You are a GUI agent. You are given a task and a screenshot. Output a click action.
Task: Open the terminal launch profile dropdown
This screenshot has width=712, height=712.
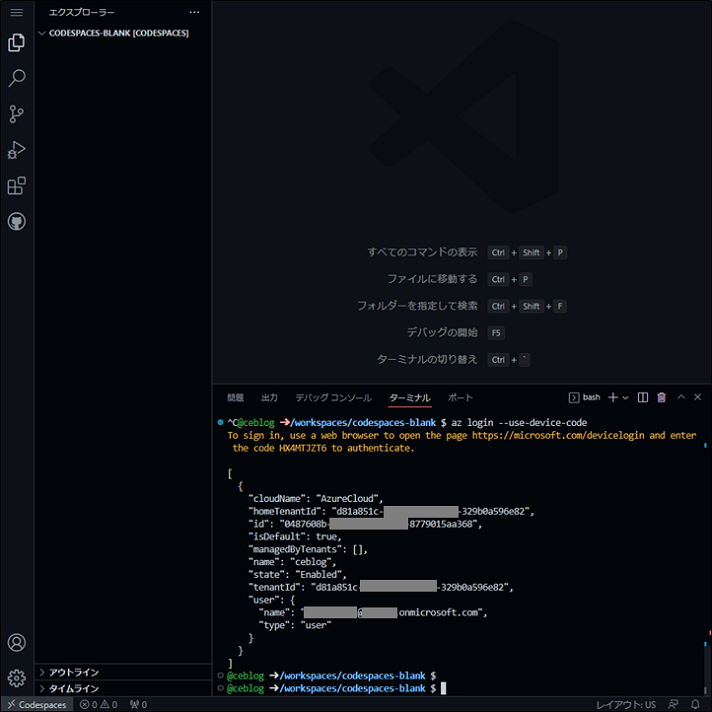tap(626, 398)
